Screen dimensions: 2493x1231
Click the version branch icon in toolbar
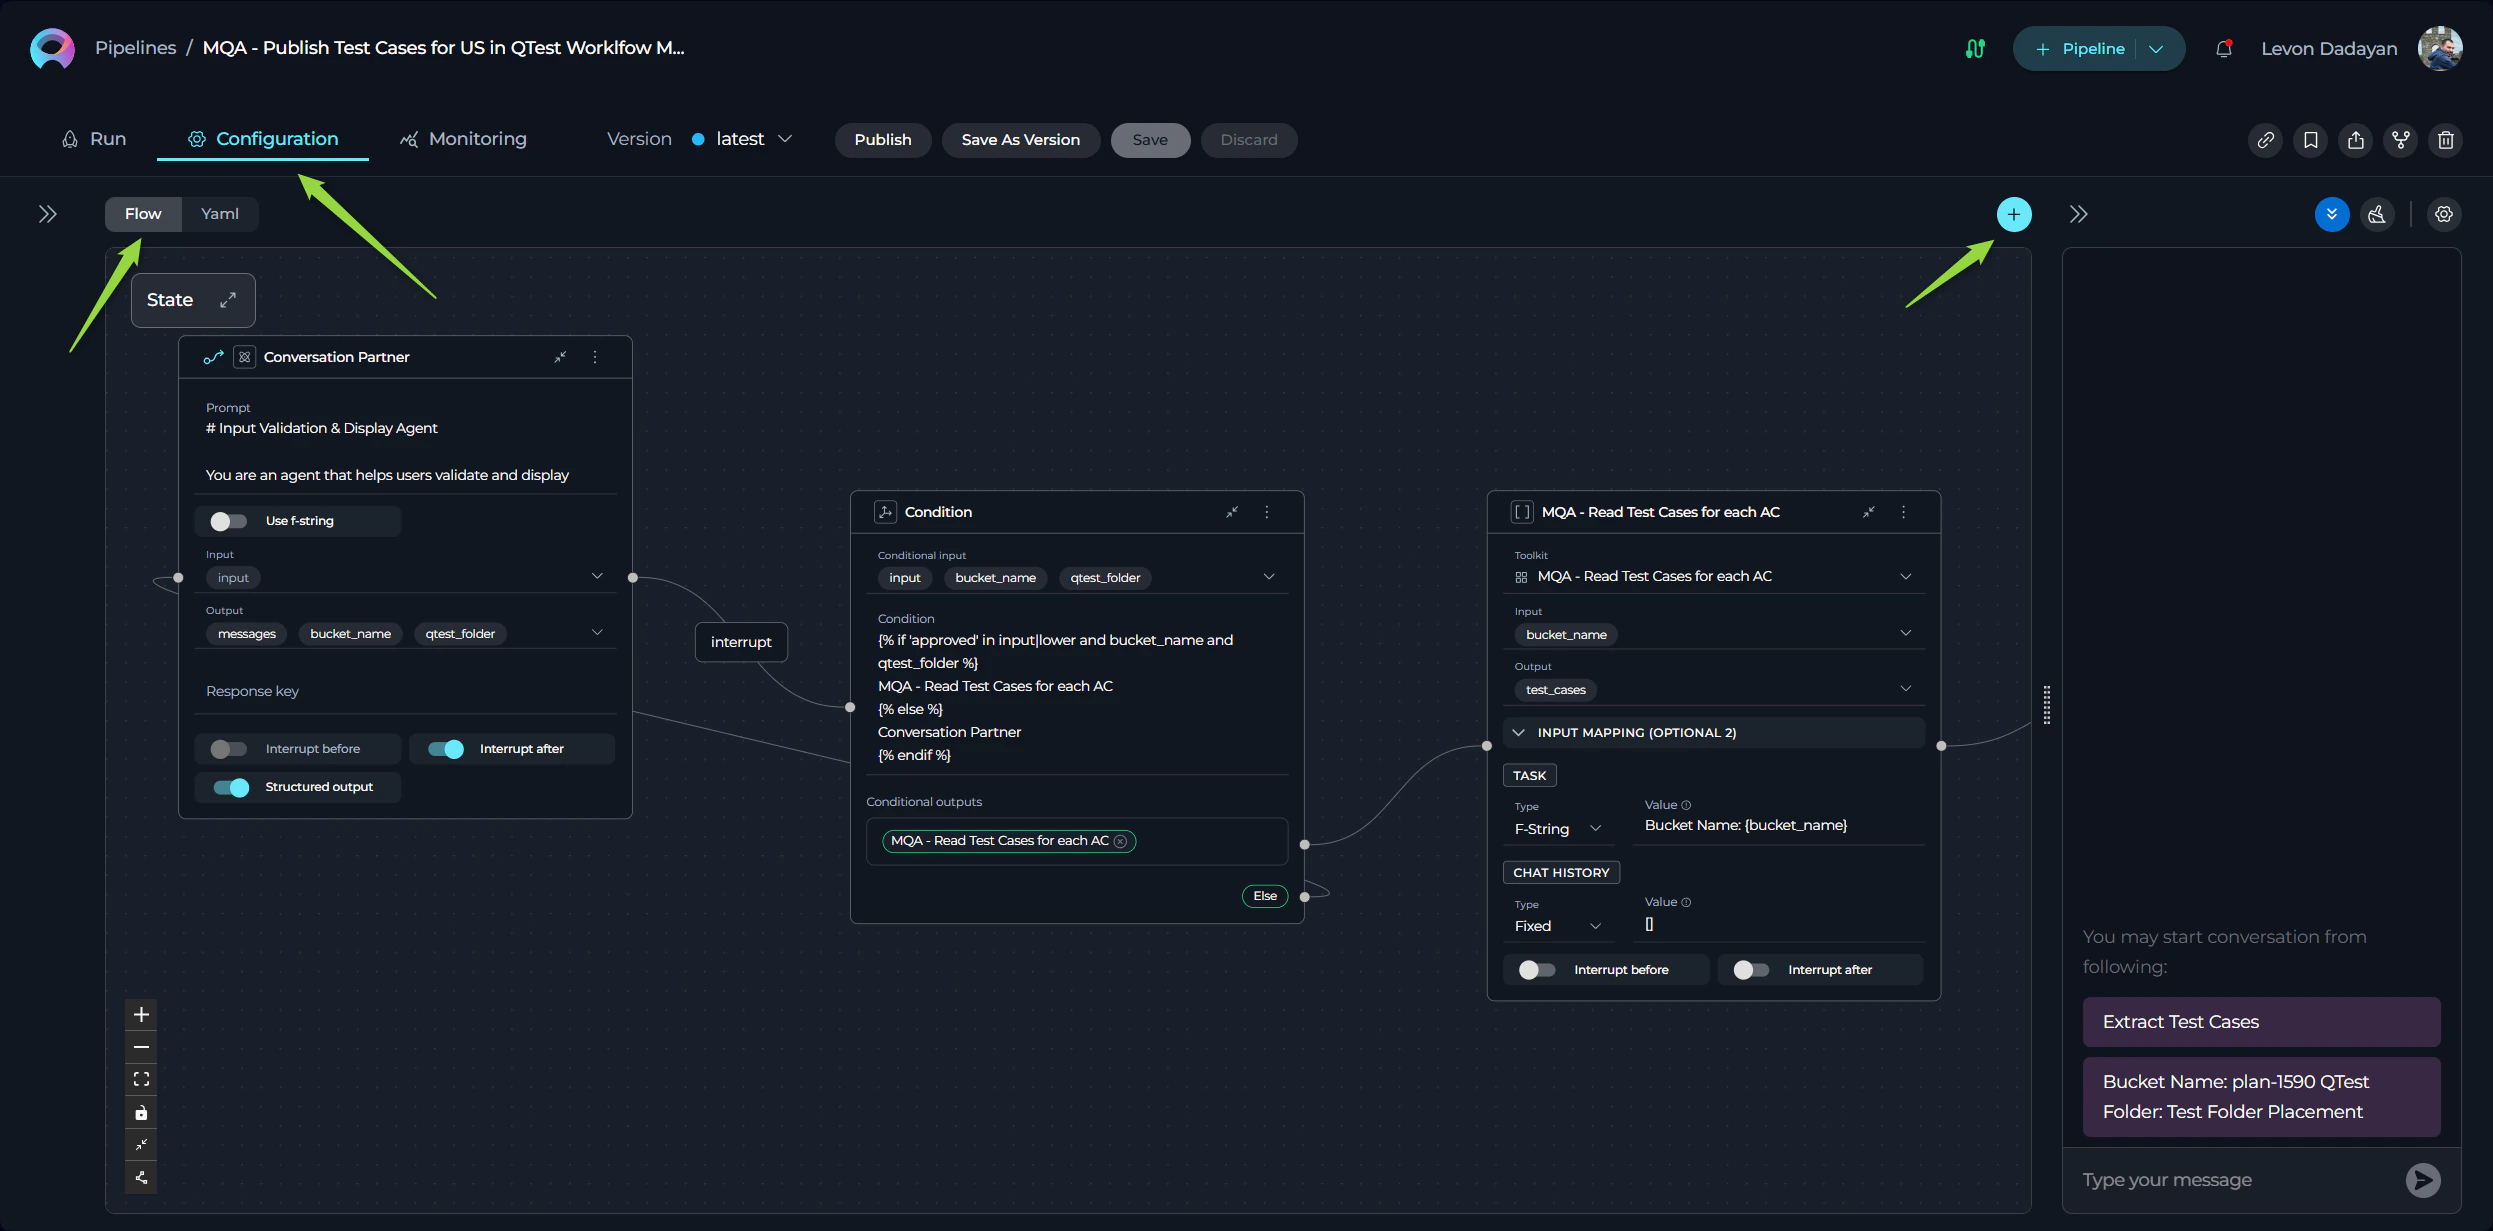pos(2401,140)
